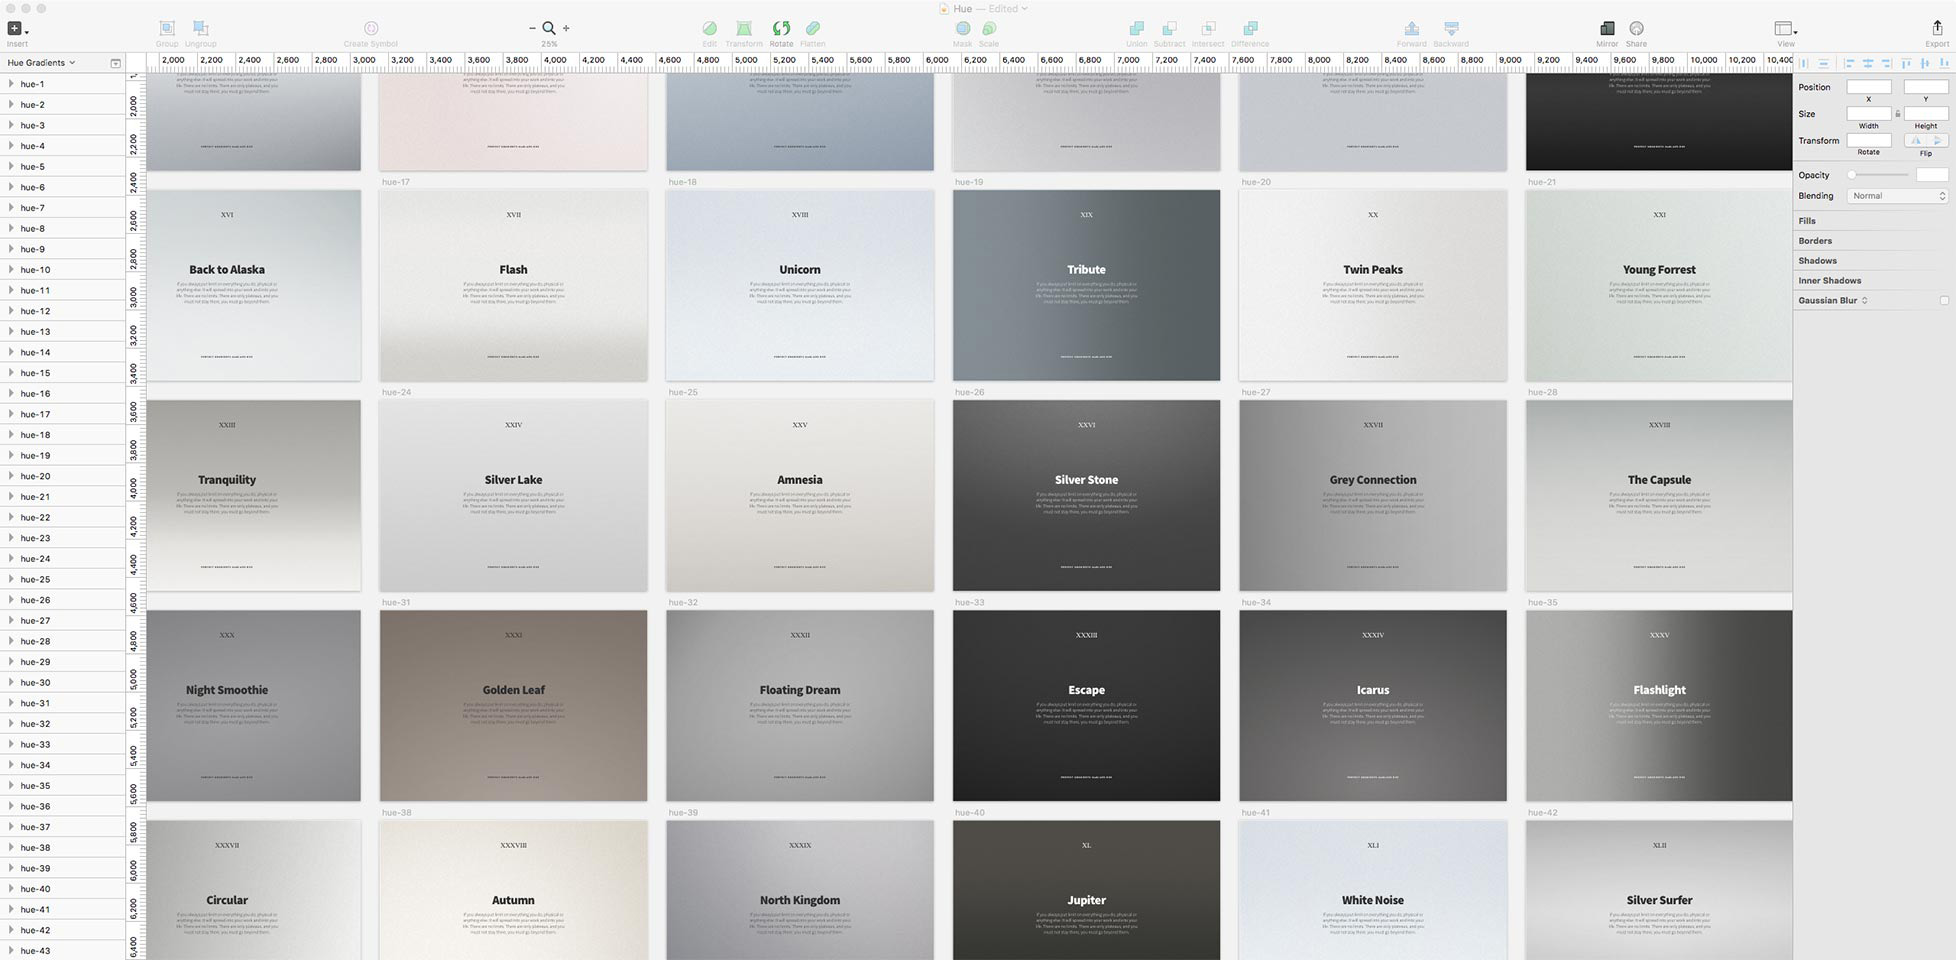
Task: Enable the Gaussian Blur checkbox
Action: 1944,300
